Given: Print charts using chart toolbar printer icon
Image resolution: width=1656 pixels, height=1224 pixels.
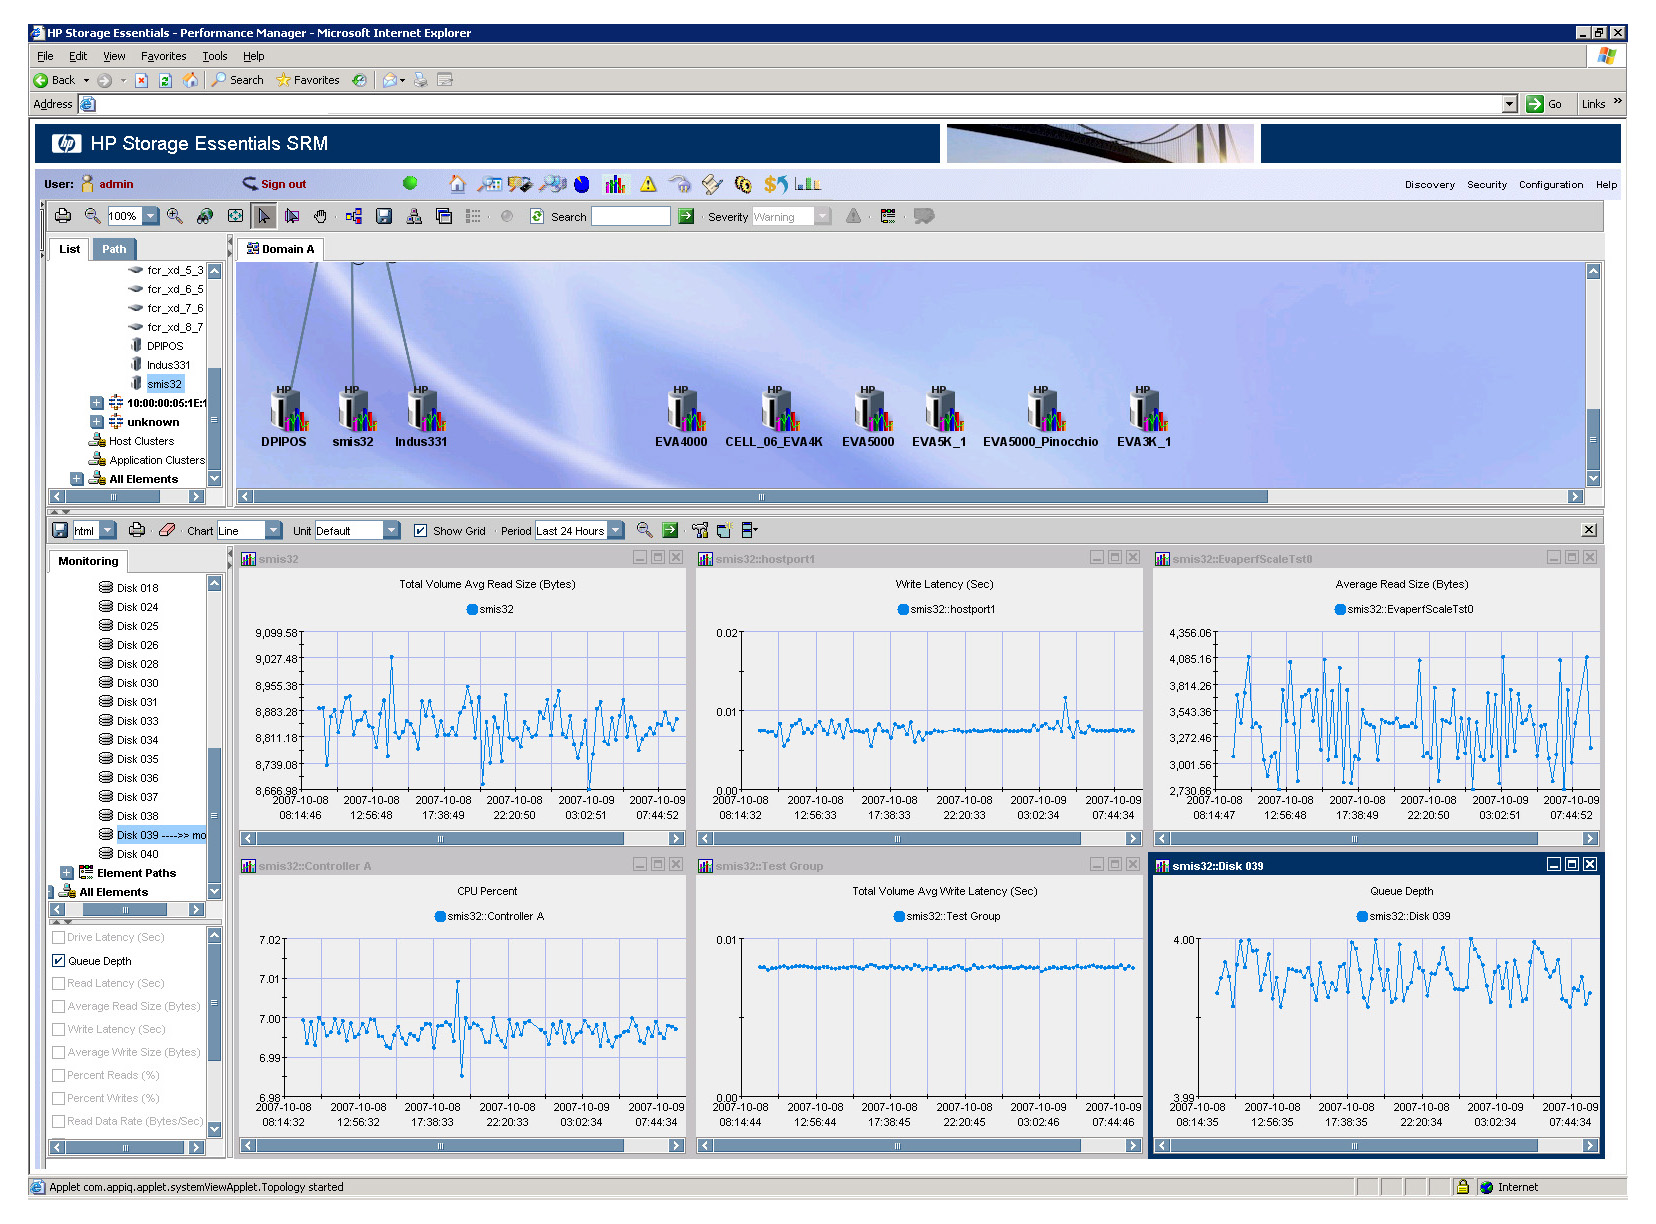Looking at the screenshot, I should click(137, 530).
